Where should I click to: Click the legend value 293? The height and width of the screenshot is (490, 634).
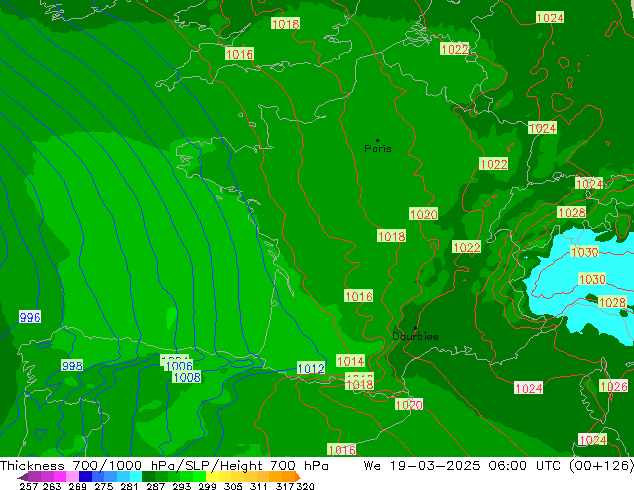pyautogui.click(x=181, y=486)
